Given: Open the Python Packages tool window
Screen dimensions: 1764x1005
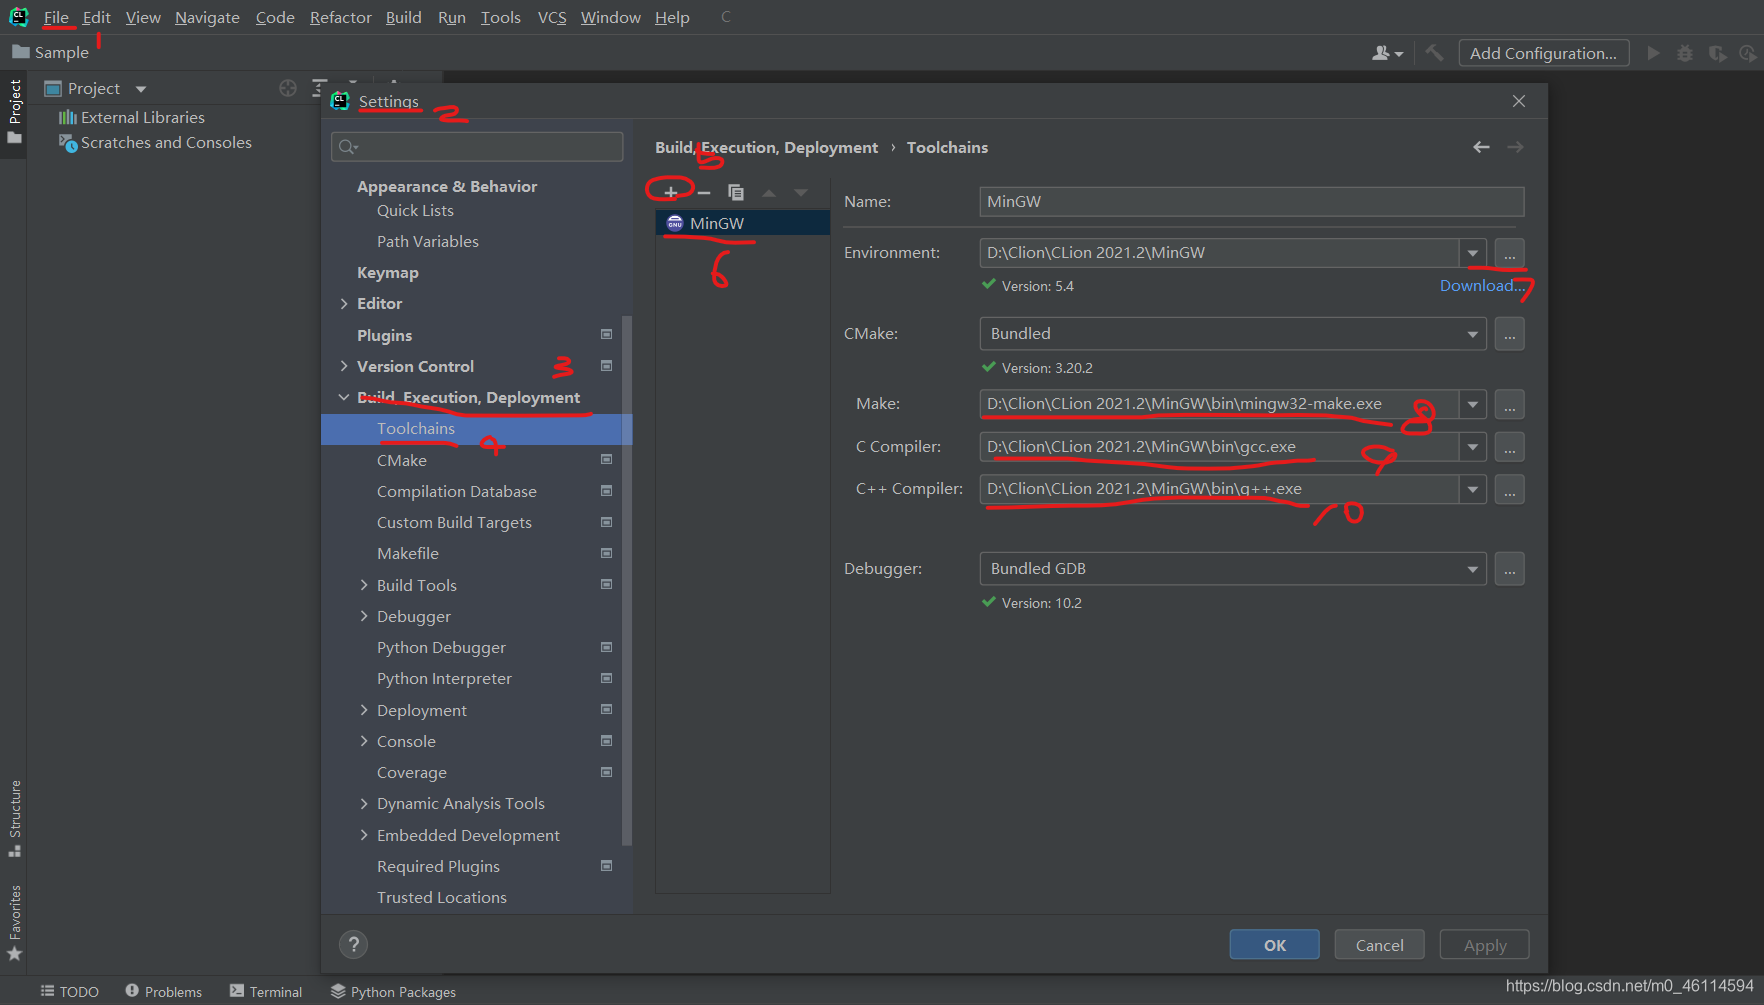Looking at the screenshot, I should point(393,991).
